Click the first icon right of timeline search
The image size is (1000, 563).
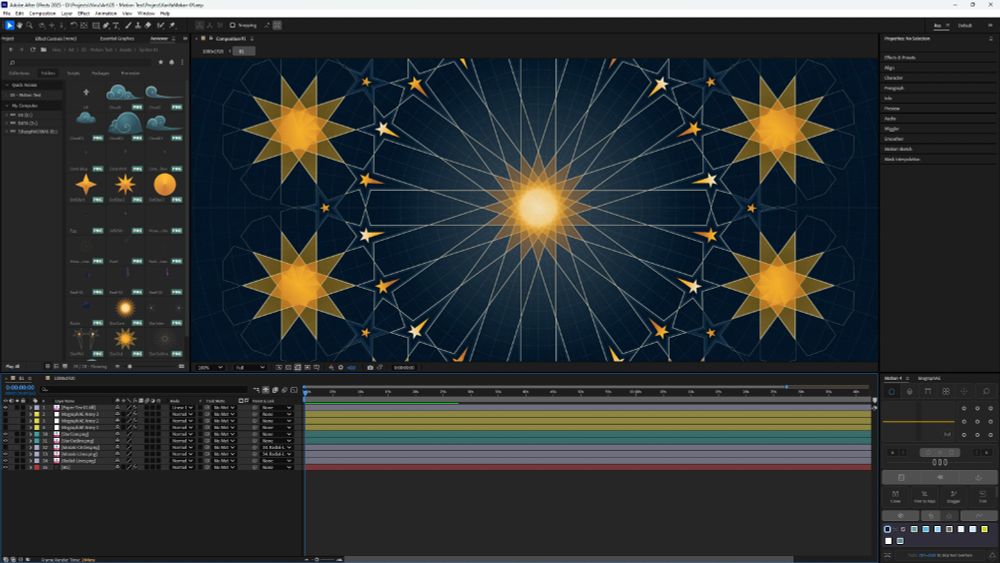pyautogui.click(x=256, y=390)
